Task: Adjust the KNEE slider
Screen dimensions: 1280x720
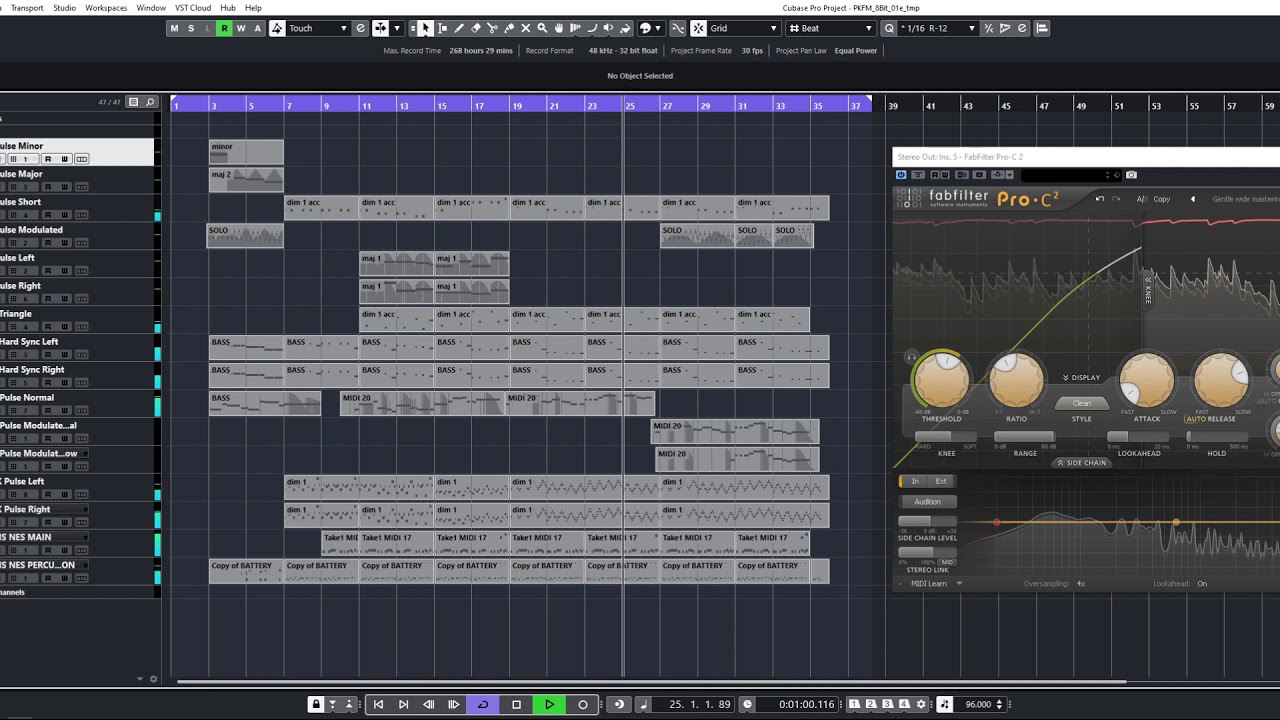Action: (x=946, y=437)
